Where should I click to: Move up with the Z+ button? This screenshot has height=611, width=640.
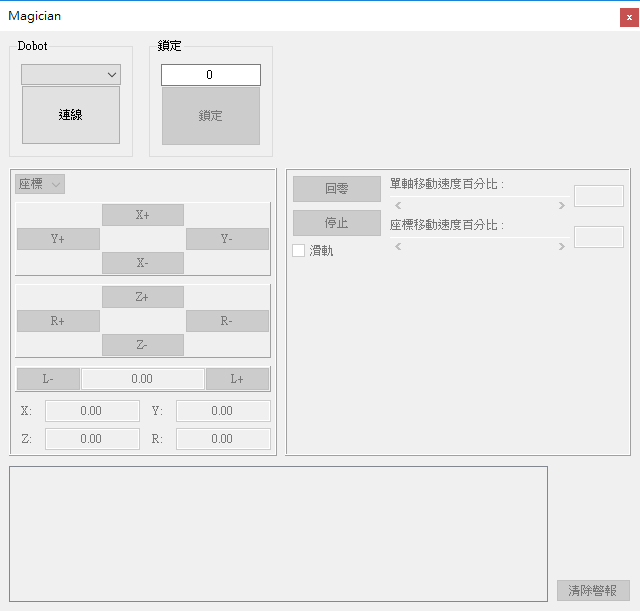click(142, 297)
